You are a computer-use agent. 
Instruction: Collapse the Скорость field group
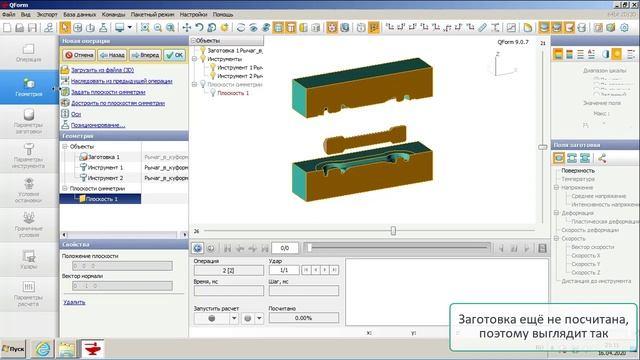tap(556, 238)
